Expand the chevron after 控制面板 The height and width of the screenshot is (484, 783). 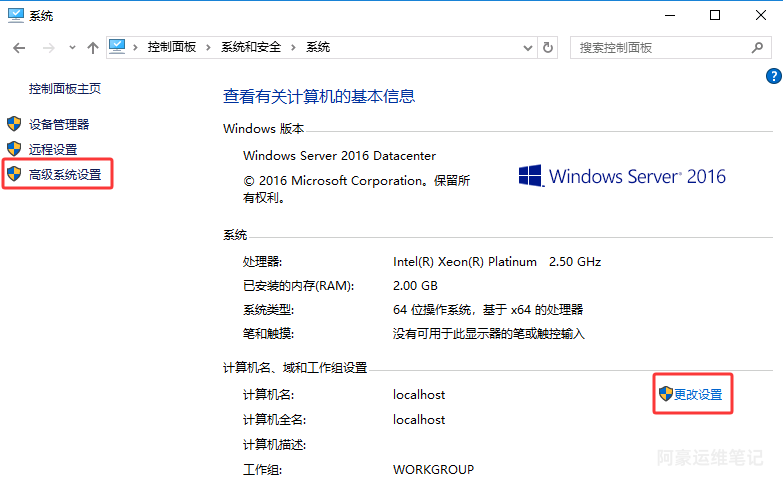[x=208, y=47]
